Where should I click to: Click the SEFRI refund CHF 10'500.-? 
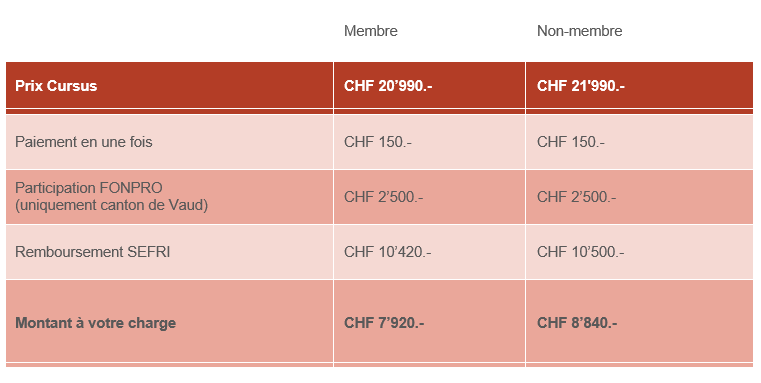pos(580,252)
